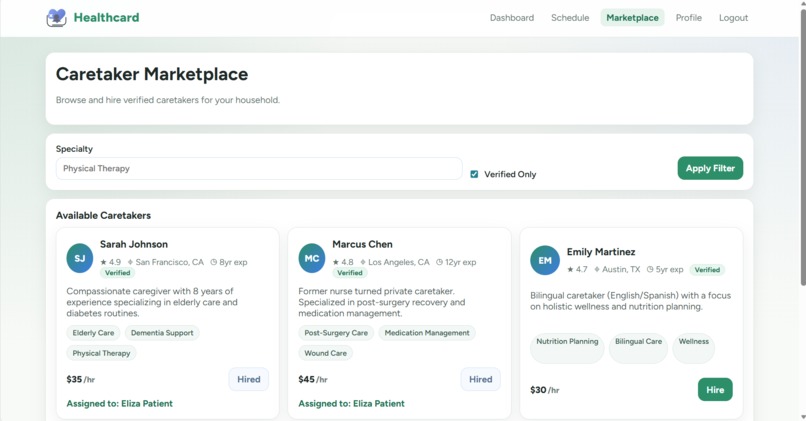The height and width of the screenshot is (421, 806).
Task: Click the $45 /hr rate
Action: point(313,379)
